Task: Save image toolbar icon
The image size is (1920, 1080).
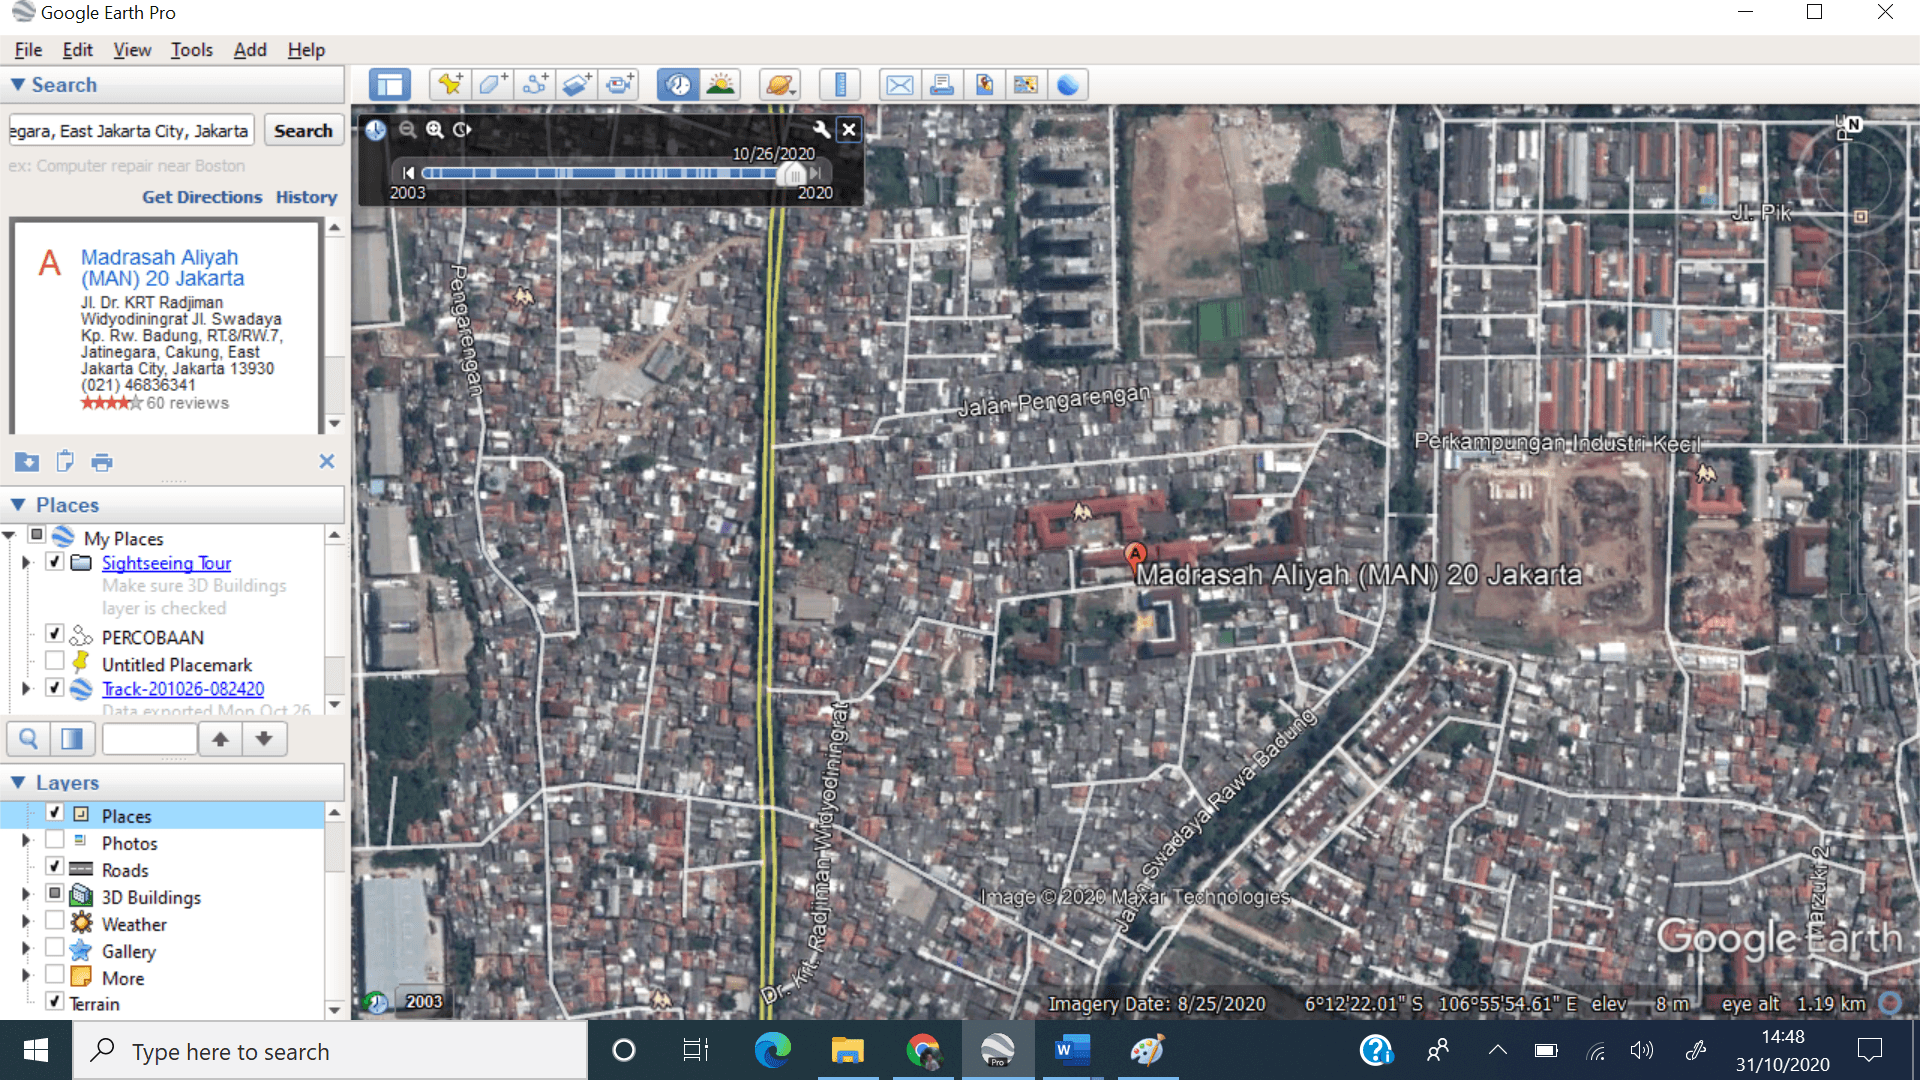Action: tap(984, 85)
